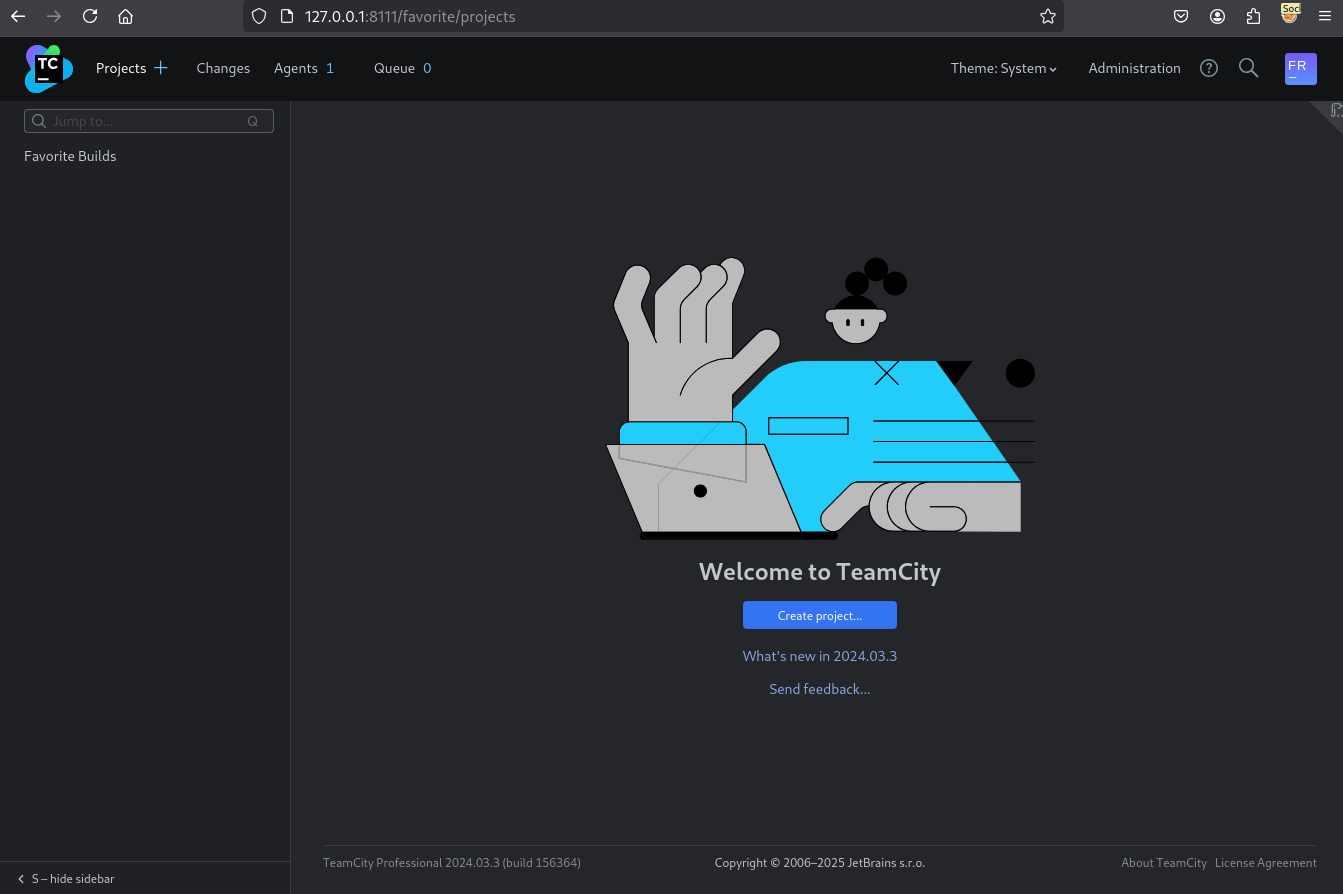The width and height of the screenshot is (1343, 894).
Task: Open the License Agreement footer link
Action: click(x=1266, y=863)
